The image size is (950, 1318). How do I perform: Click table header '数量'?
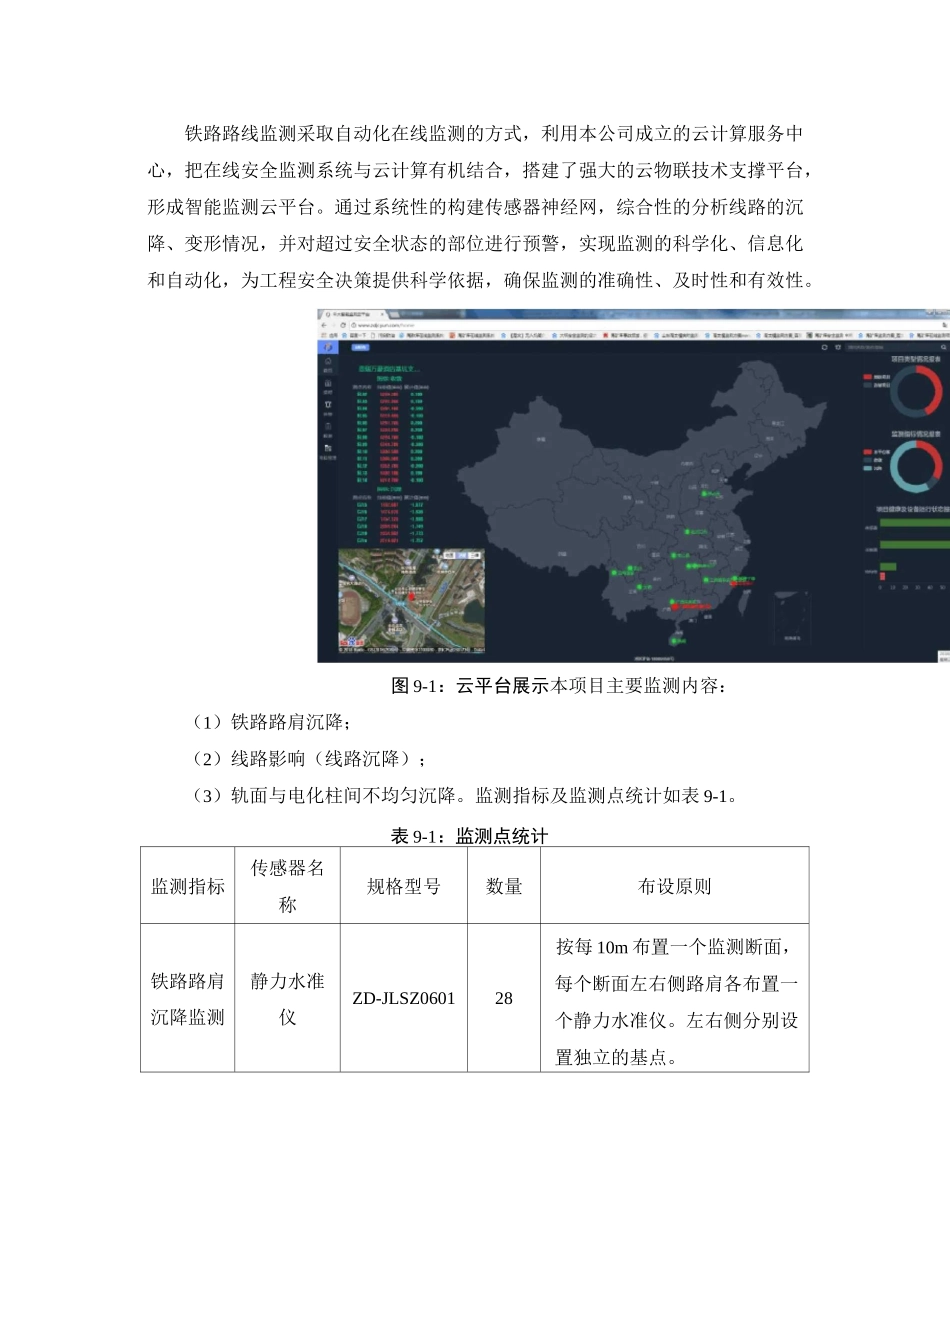(x=504, y=886)
